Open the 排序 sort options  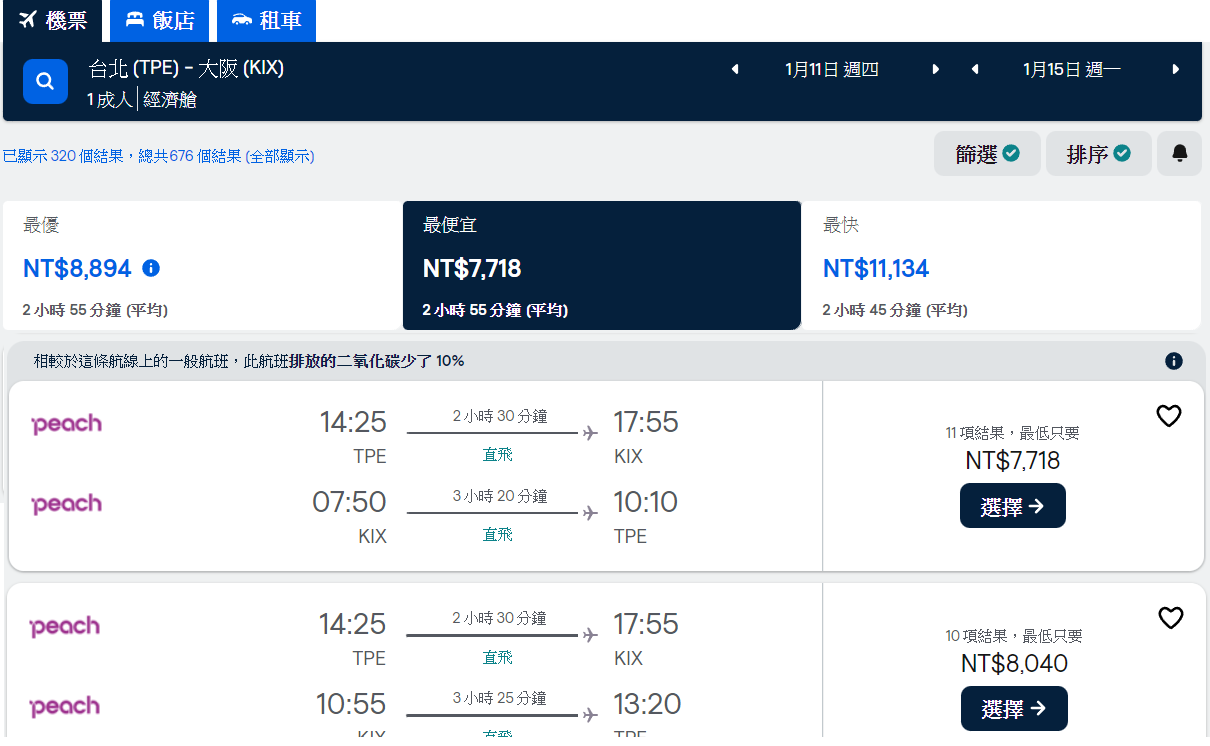tap(1098, 154)
